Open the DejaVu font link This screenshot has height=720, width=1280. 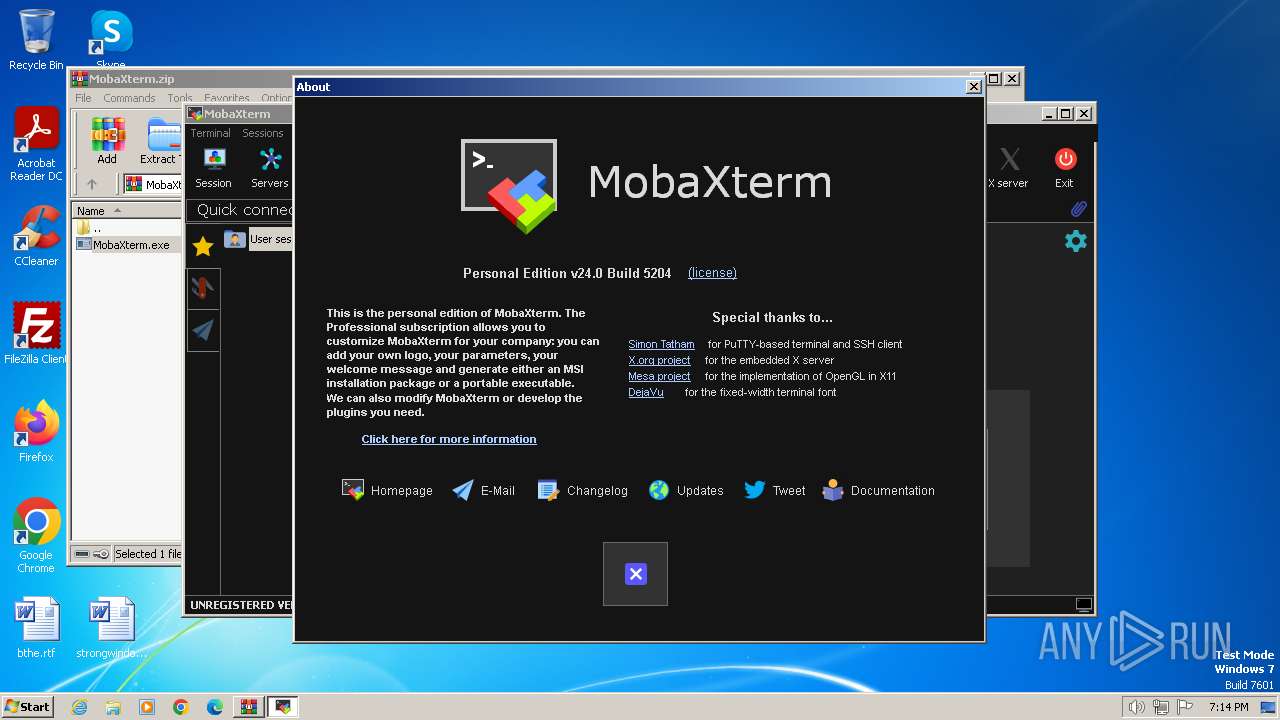(x=645, y=392)
